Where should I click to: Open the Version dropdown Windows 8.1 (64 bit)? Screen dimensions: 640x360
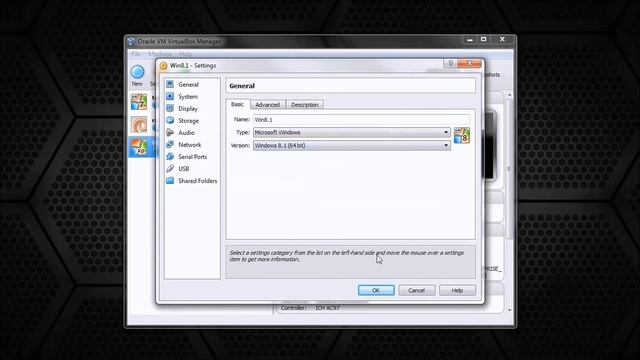pos(352,145)
